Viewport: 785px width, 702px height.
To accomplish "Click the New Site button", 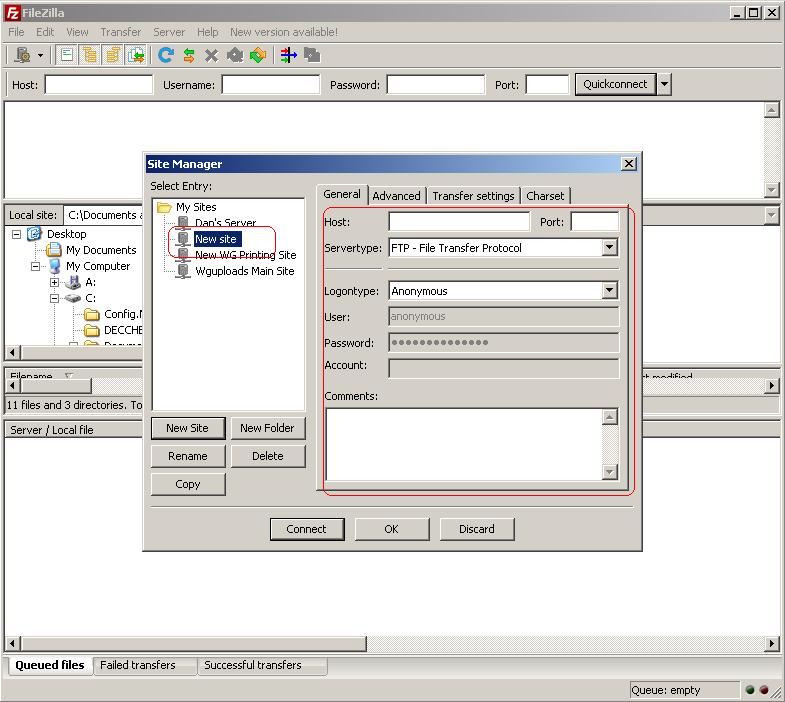I will (x=188, y=428).
